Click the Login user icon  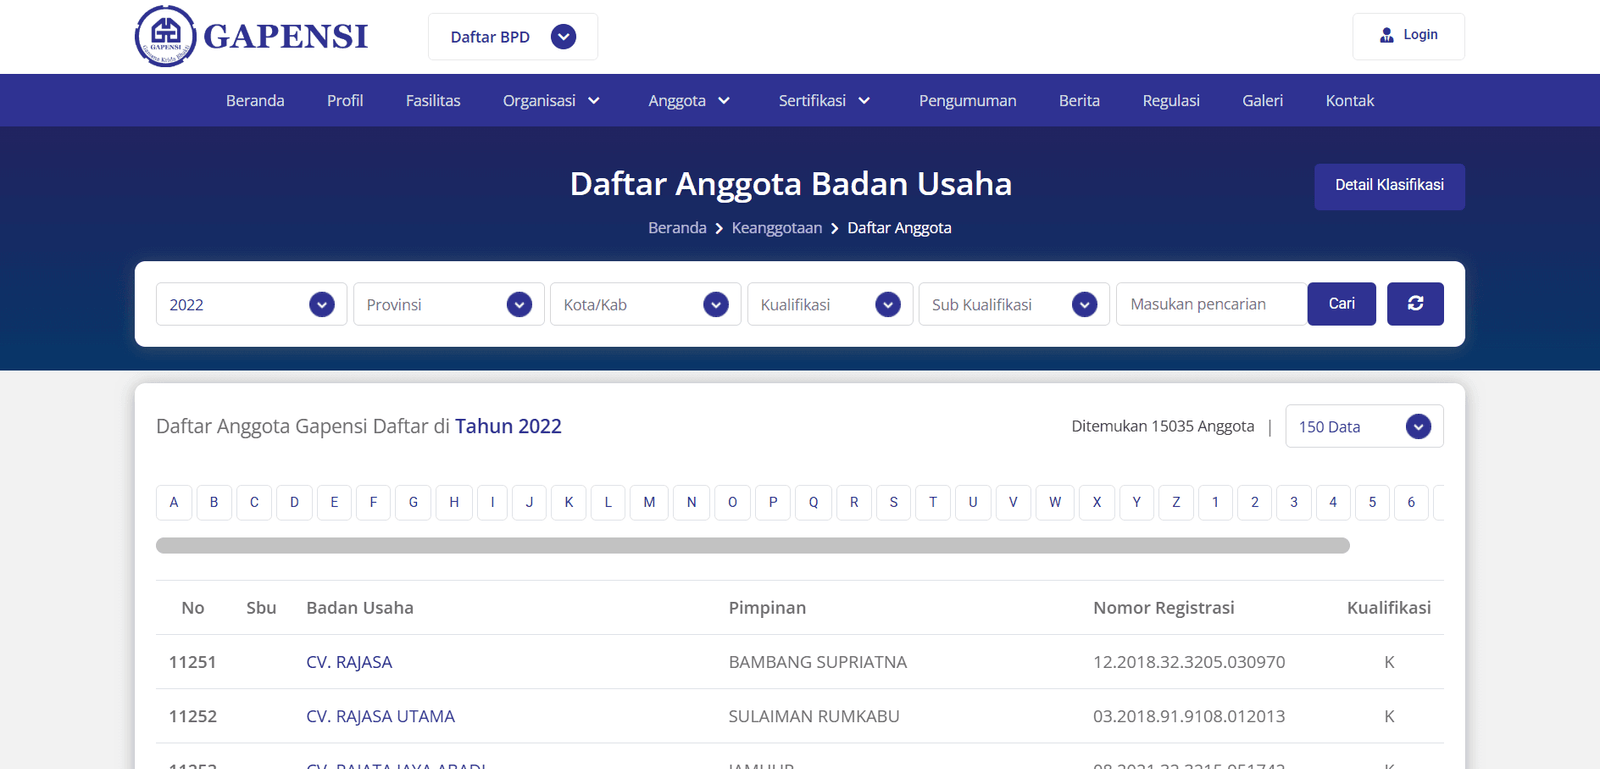click(1387, 35)
